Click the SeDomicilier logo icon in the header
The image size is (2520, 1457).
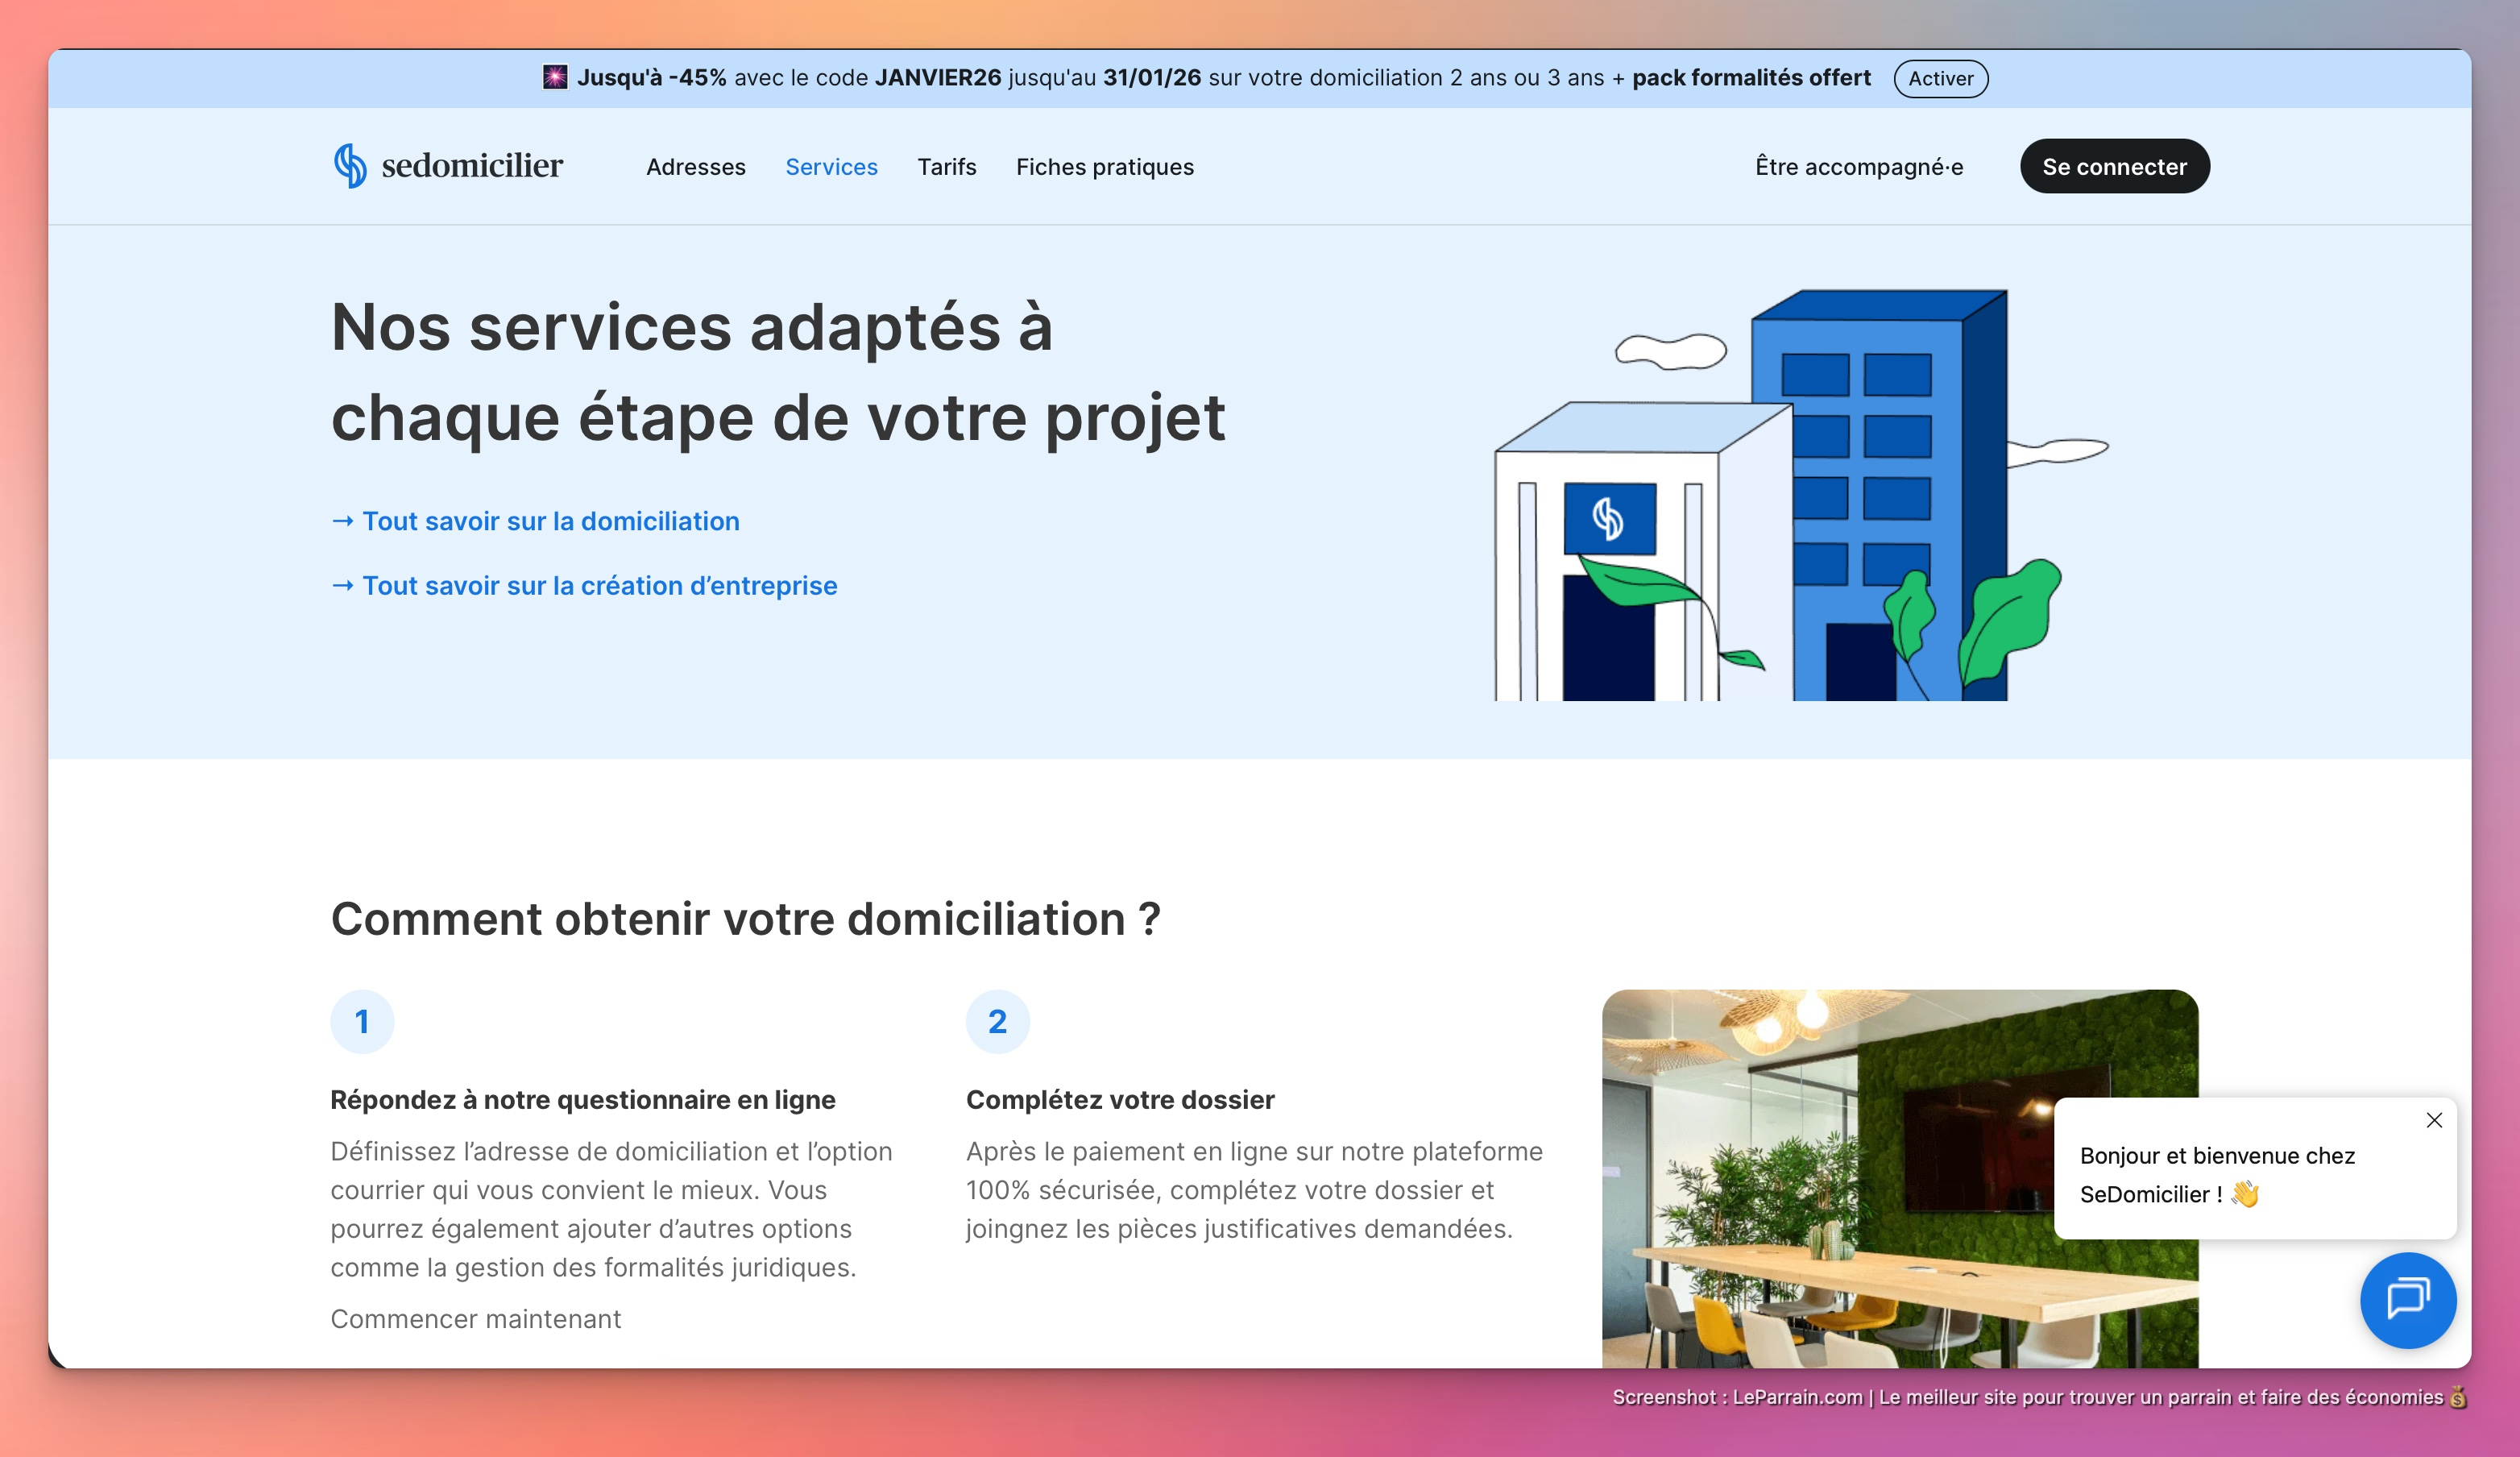pos(349,165)
